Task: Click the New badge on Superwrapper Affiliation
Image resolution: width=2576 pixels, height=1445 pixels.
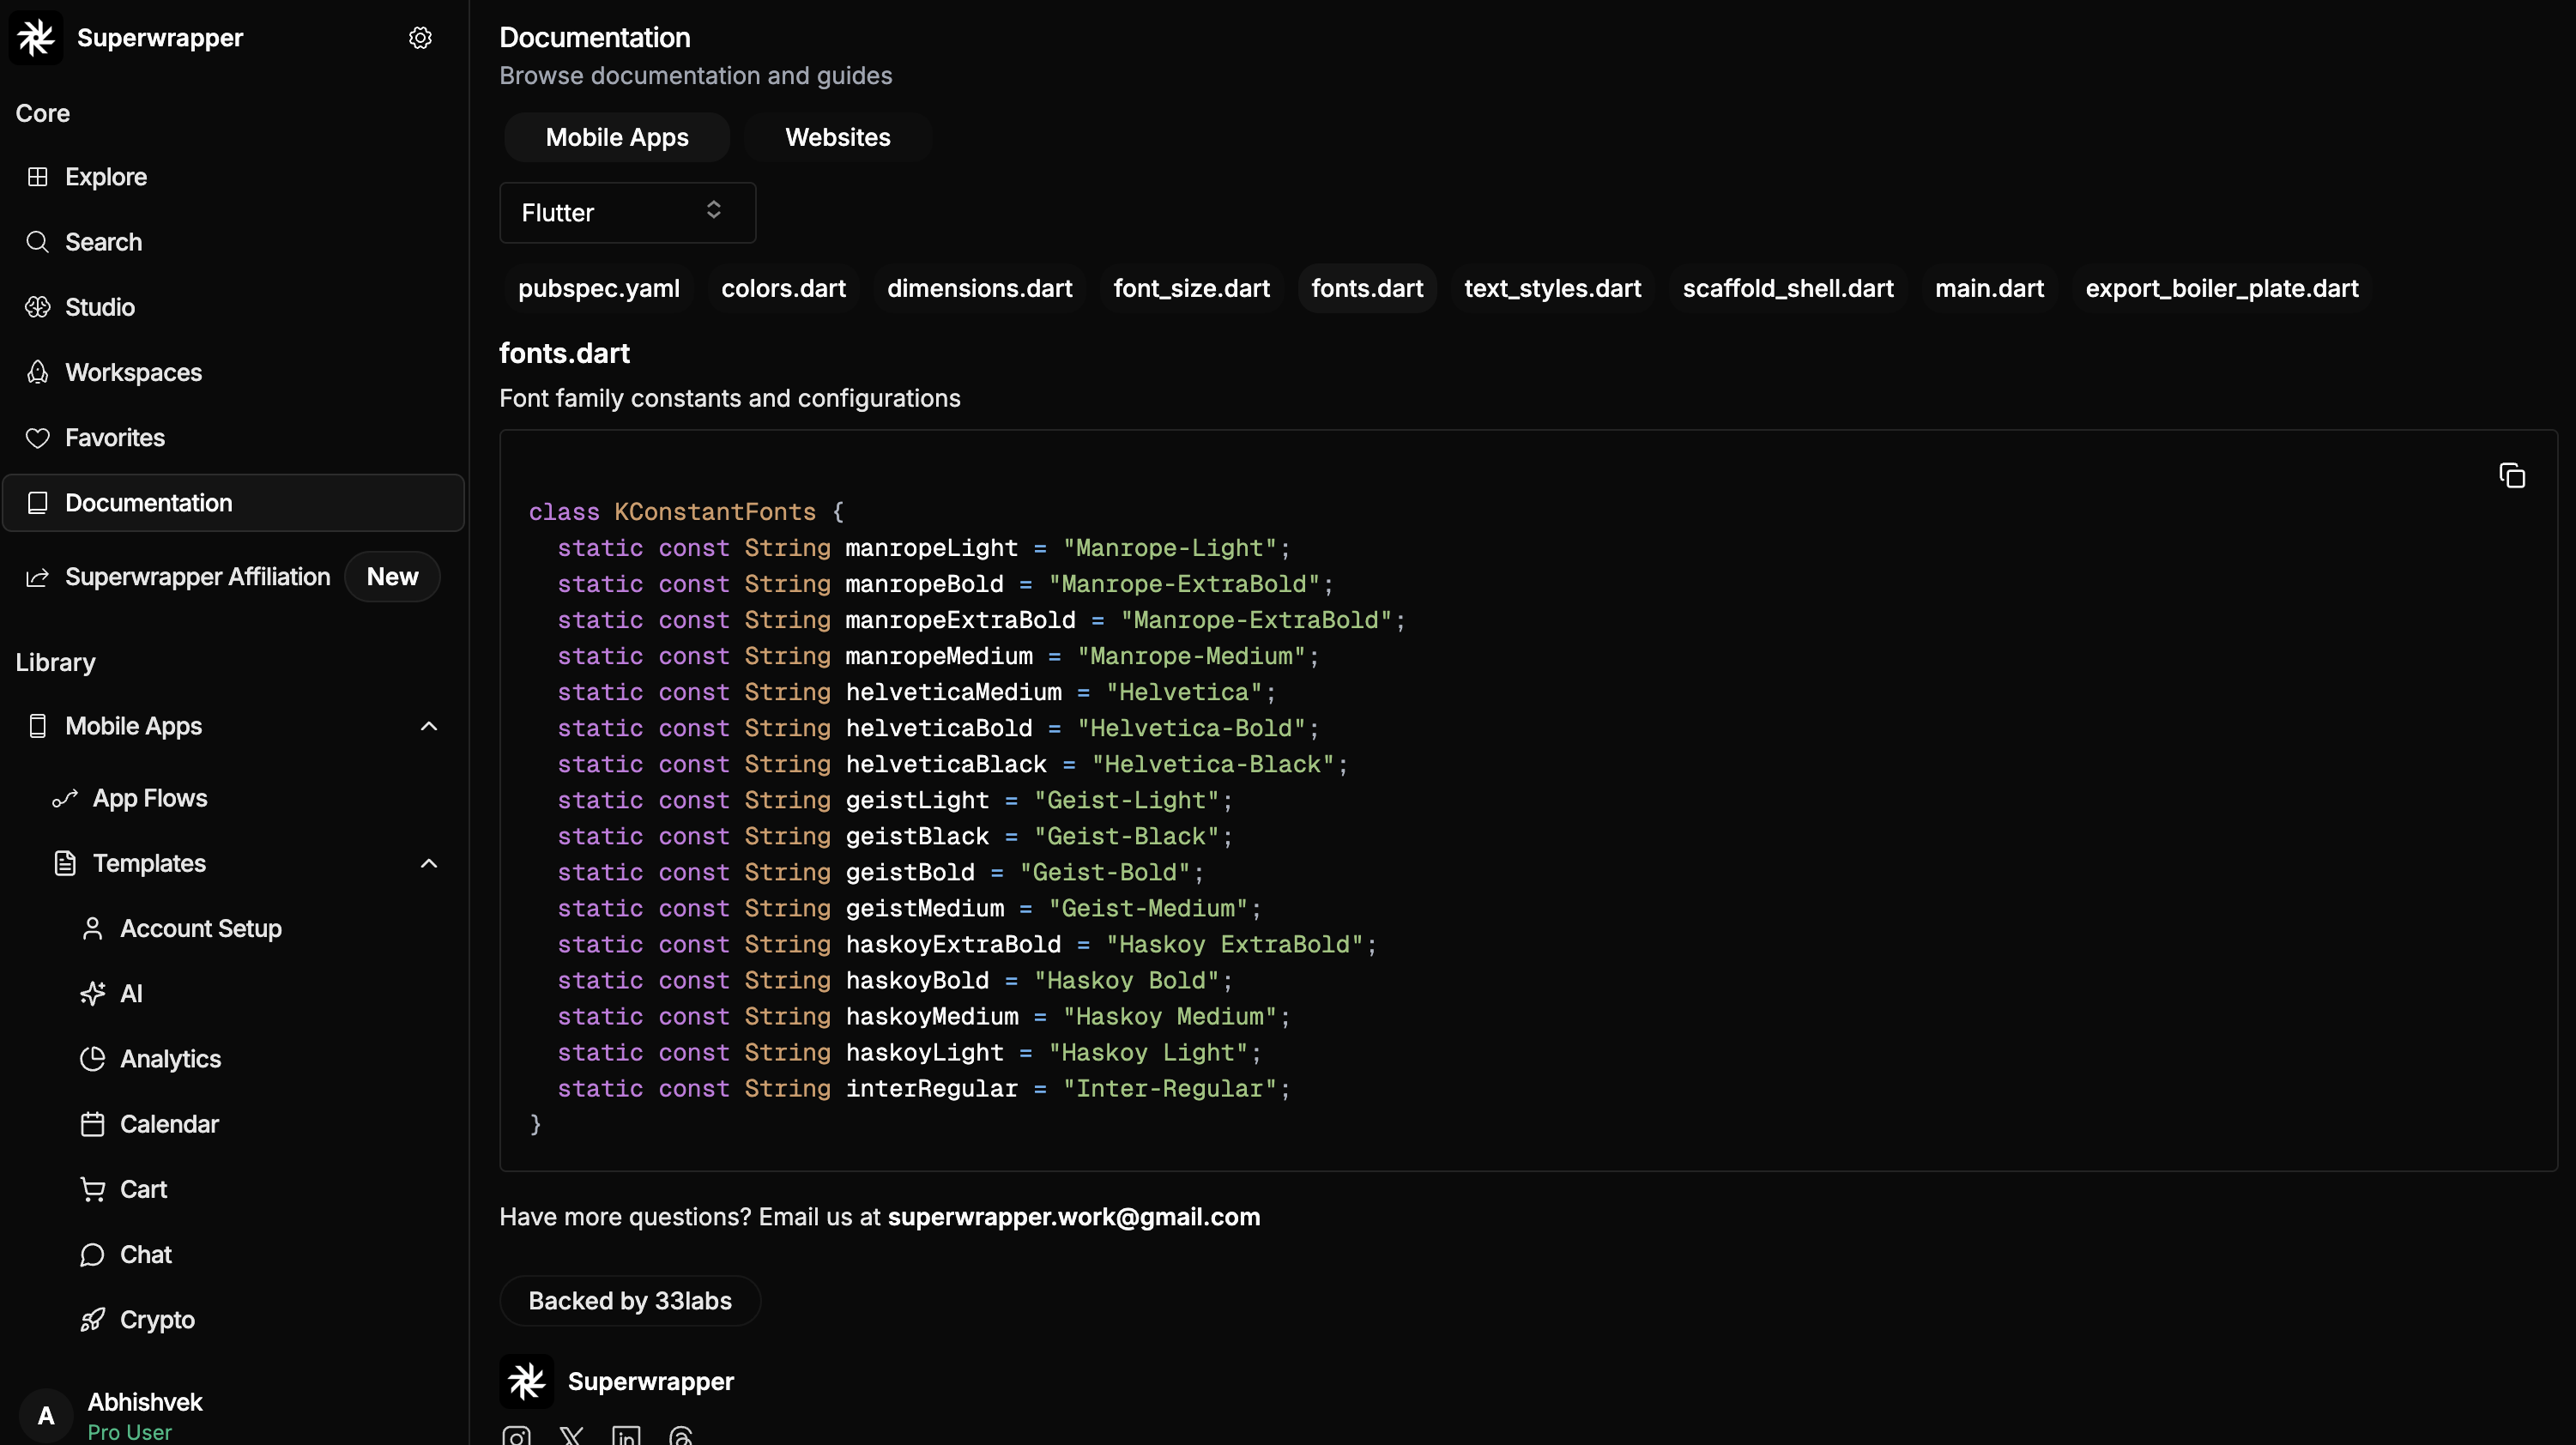Action: click(392, 576)
